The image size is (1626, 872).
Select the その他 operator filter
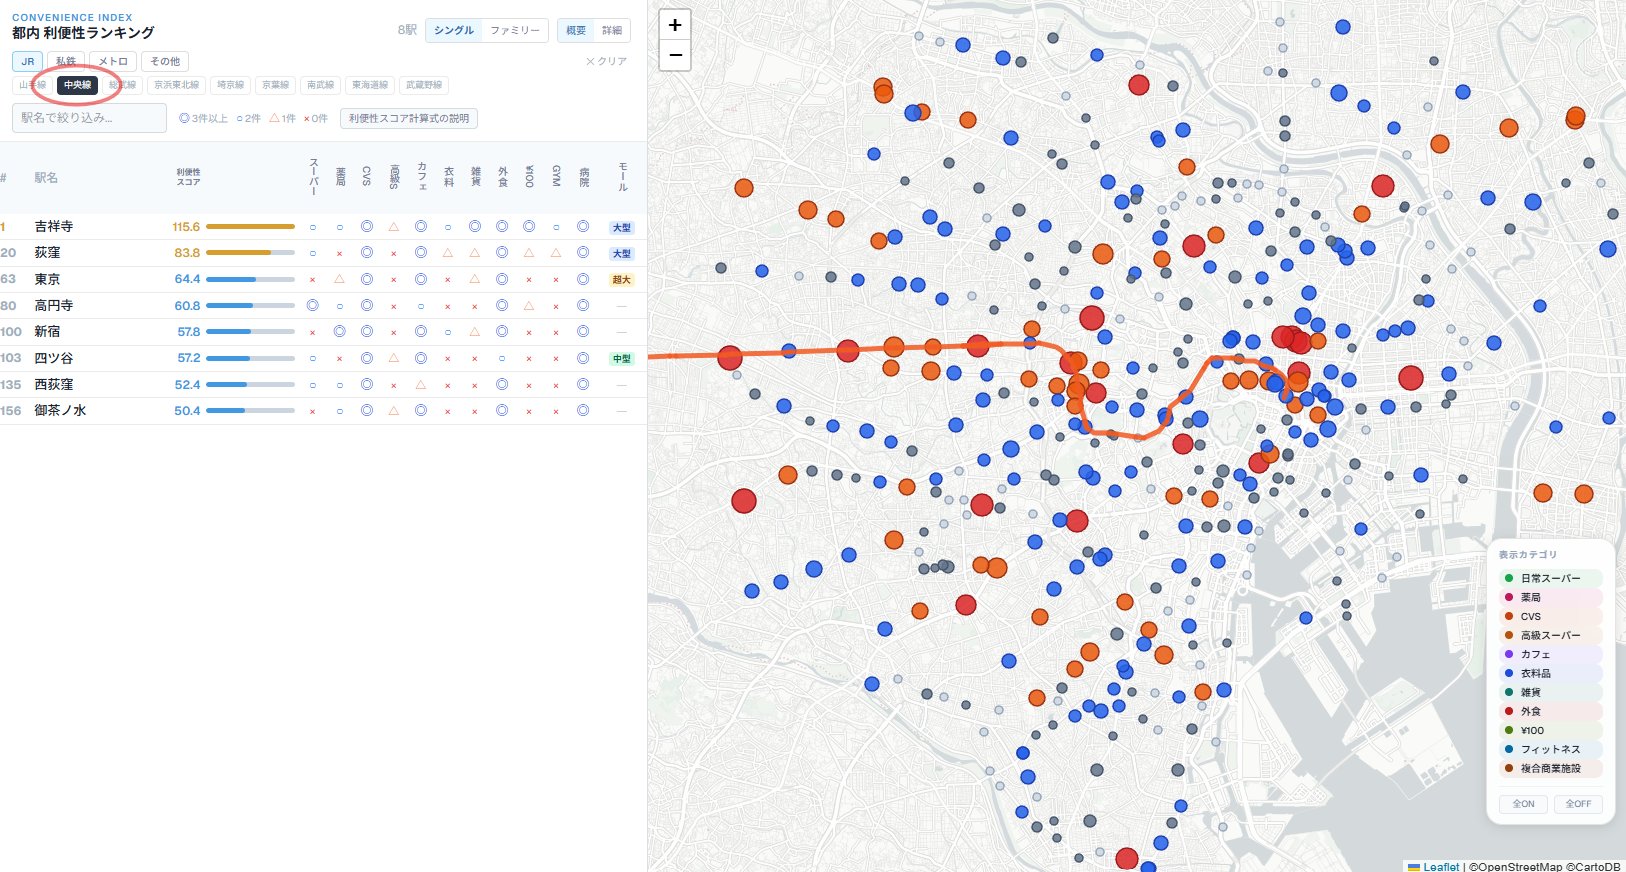click(x=165, y=62)
